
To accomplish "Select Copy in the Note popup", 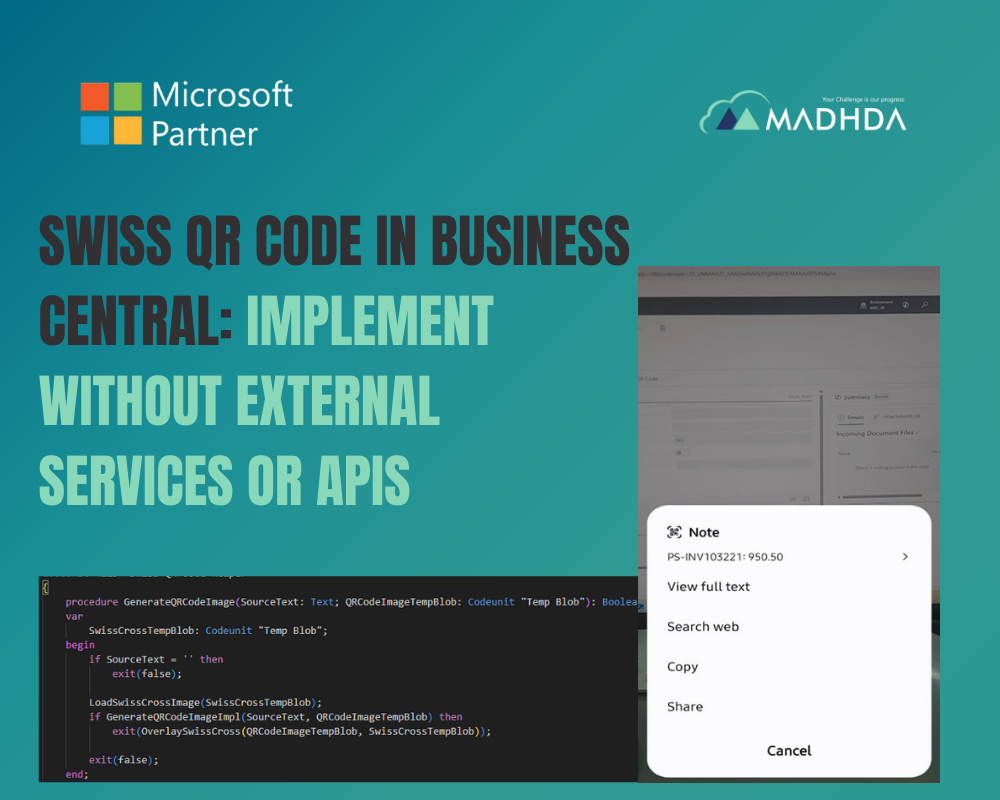I will coord(682,667).
